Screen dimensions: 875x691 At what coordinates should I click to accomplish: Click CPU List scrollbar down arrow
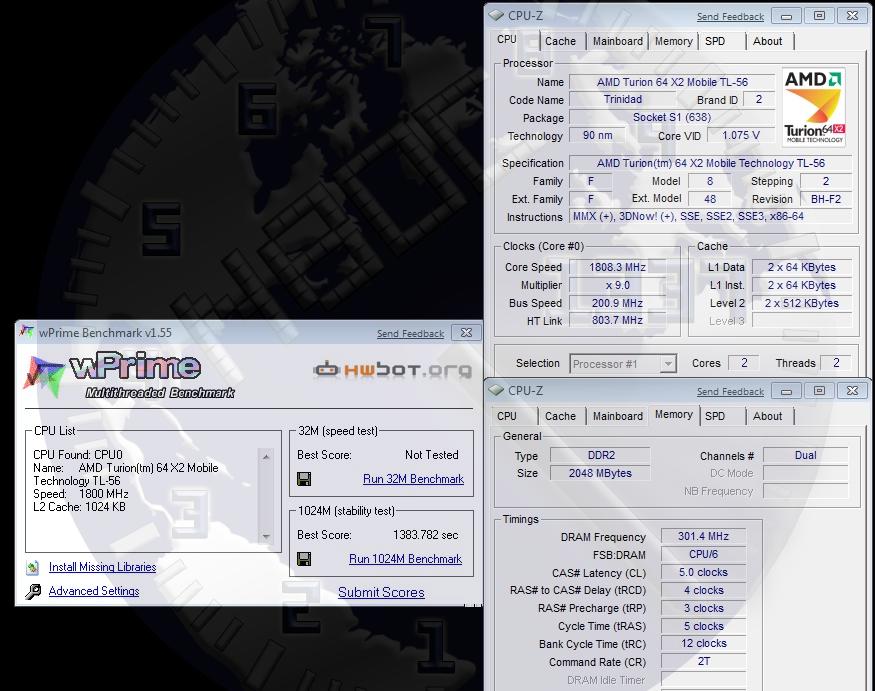(x=266, y=536)
